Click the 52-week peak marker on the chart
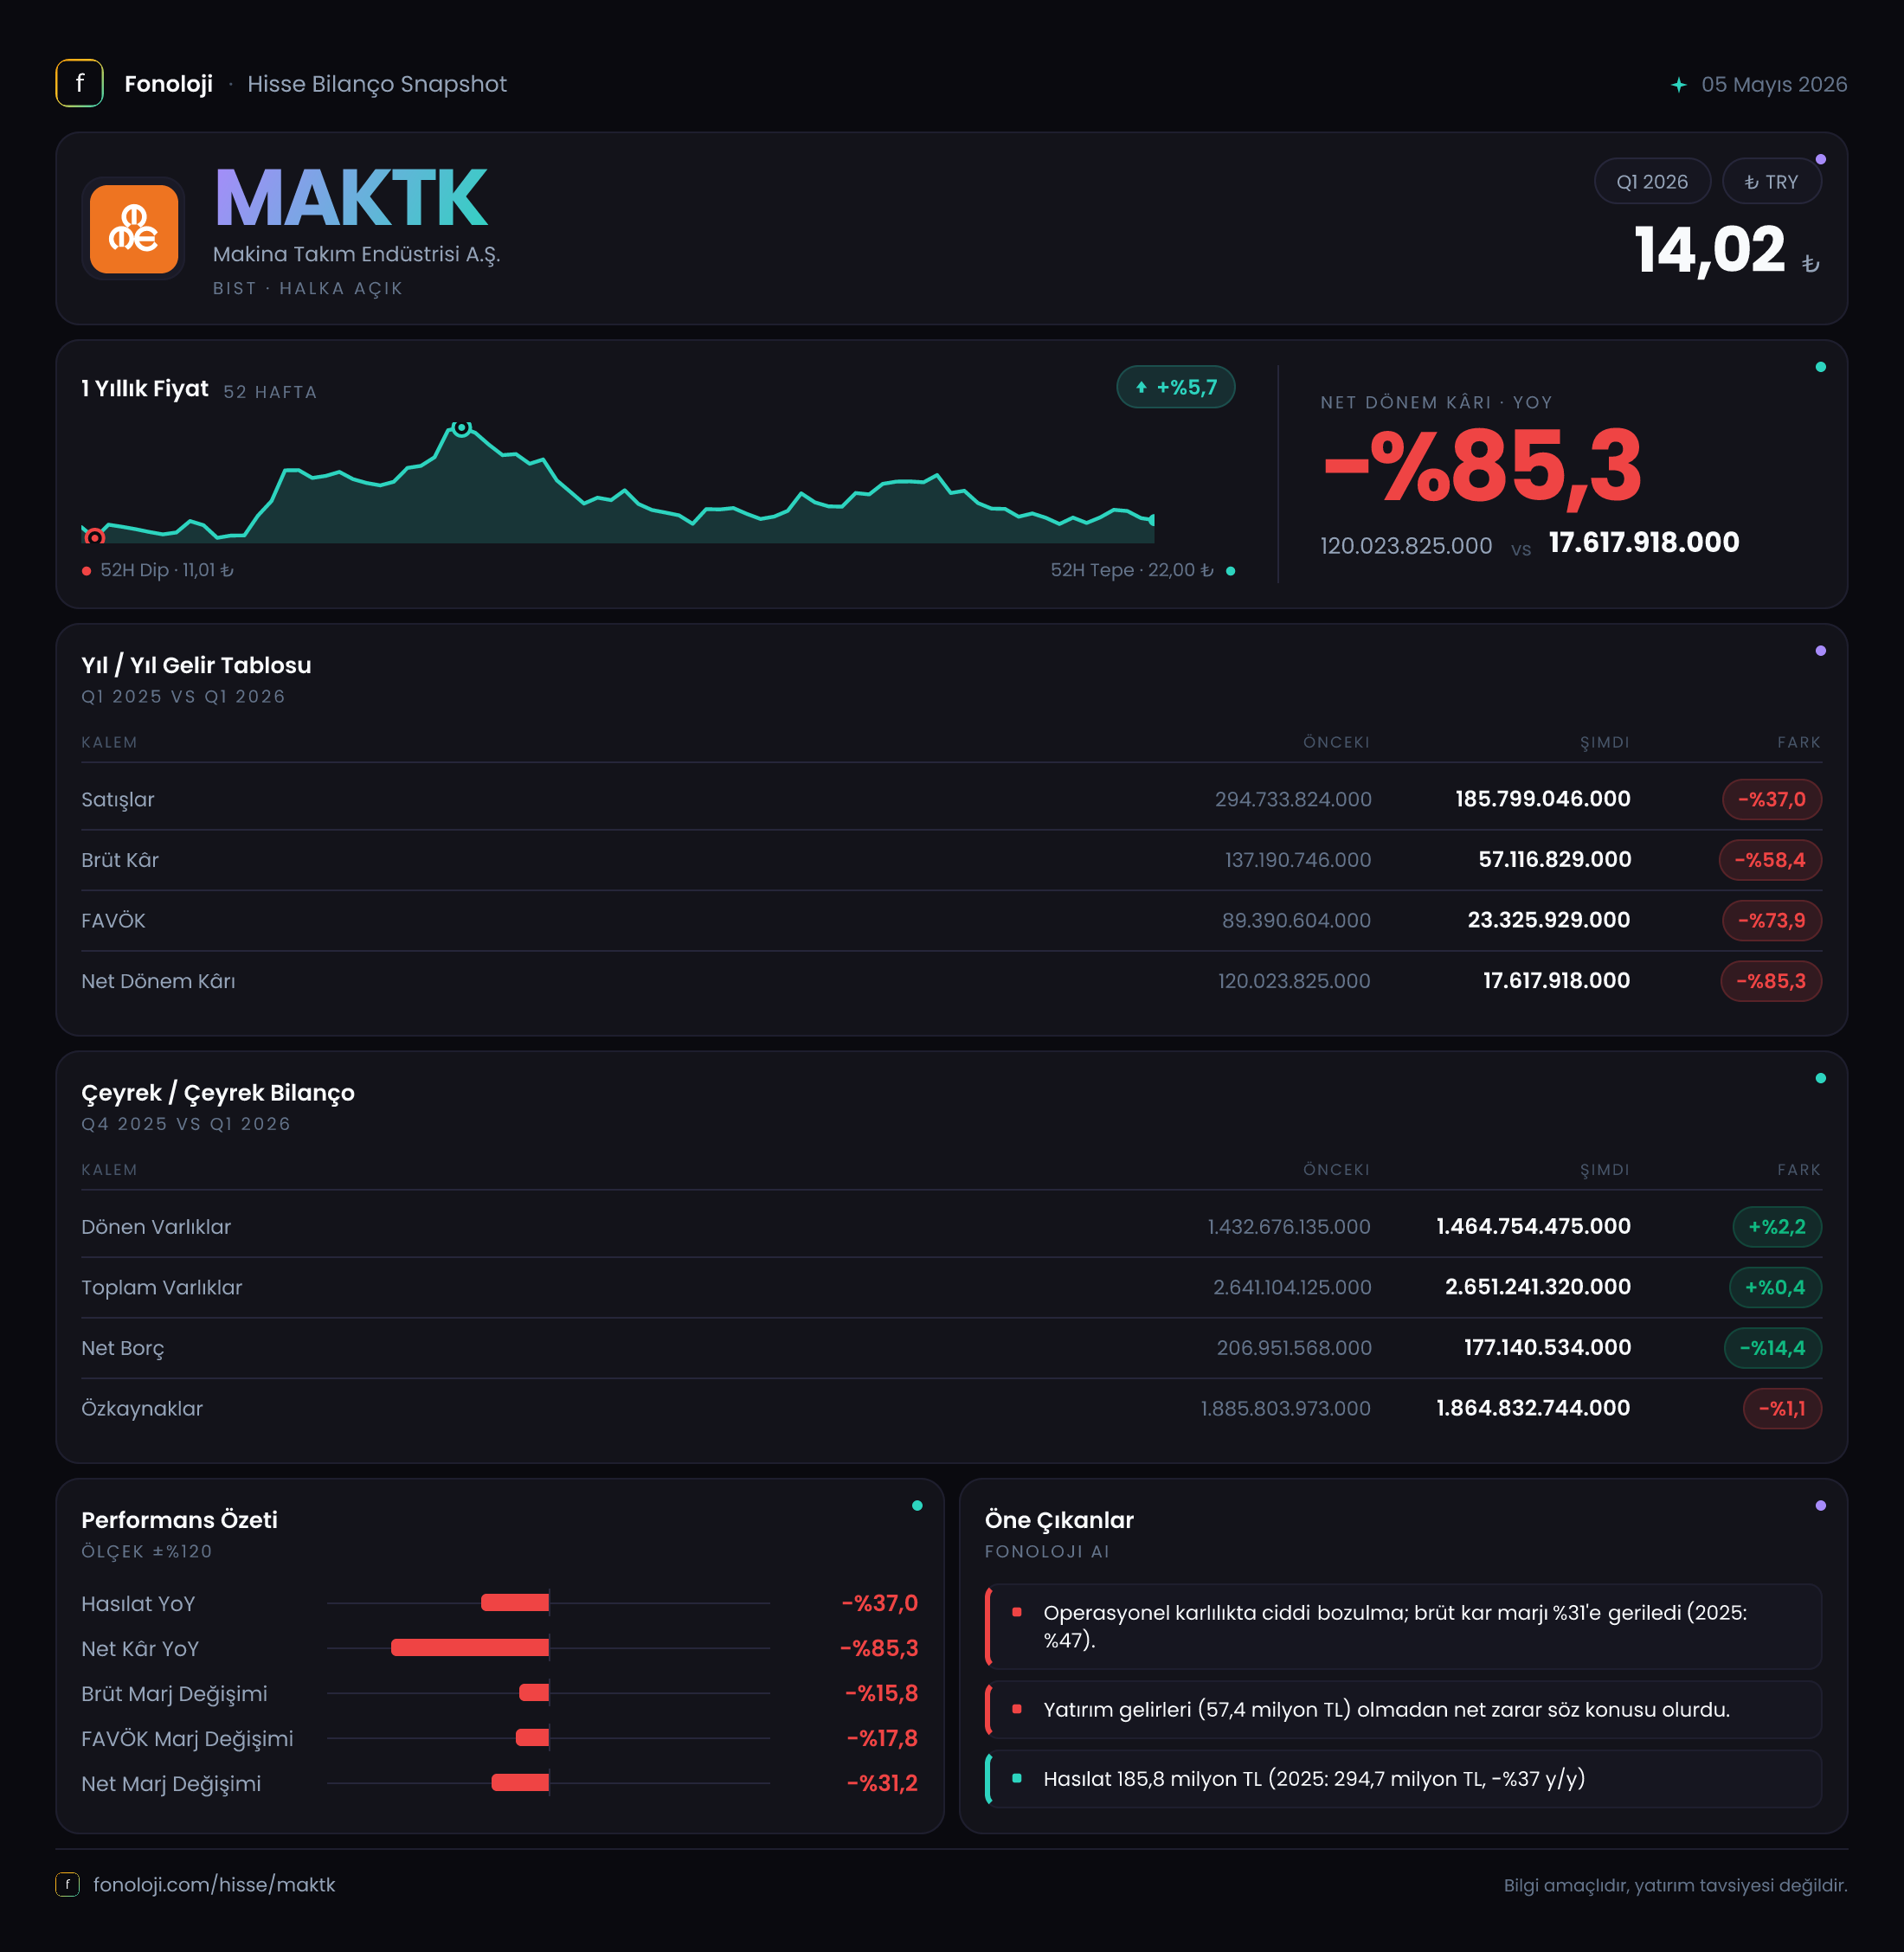The height and width of the screenshot is (1952, 1904). [461, 428]
